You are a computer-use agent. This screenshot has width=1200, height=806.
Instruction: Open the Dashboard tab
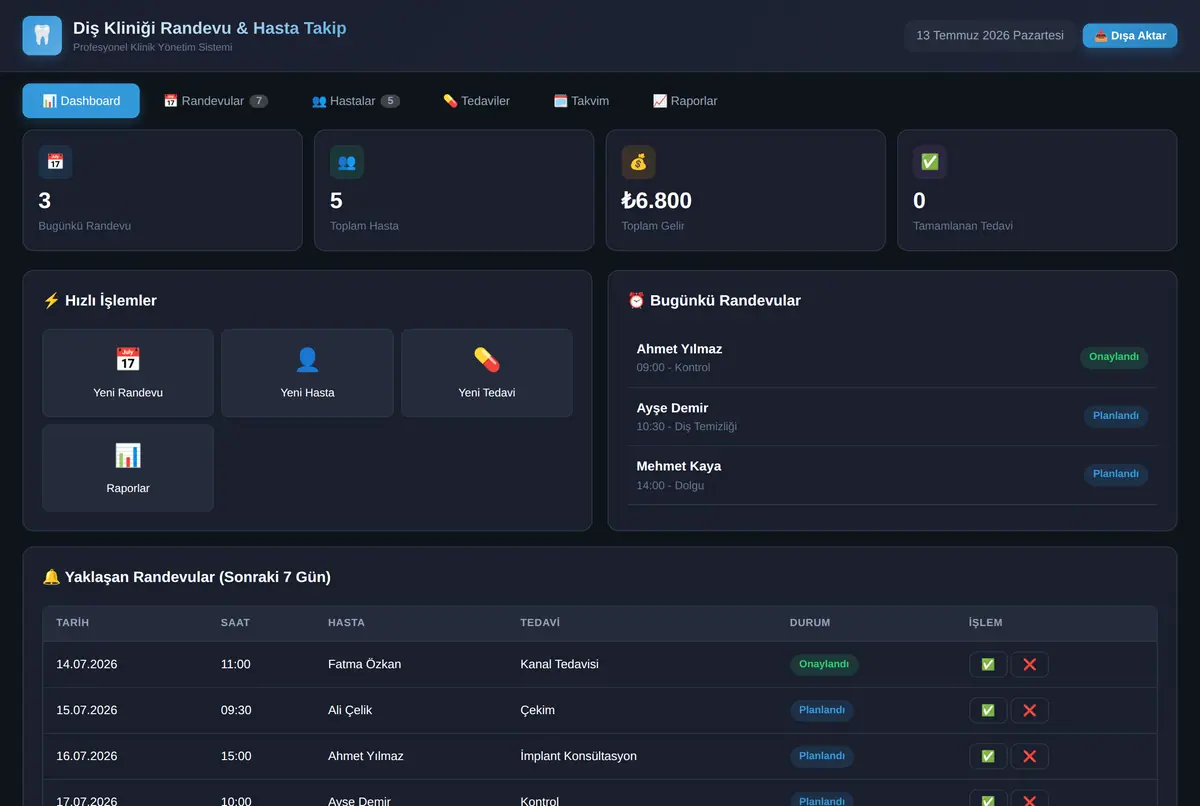click(81, 101)
